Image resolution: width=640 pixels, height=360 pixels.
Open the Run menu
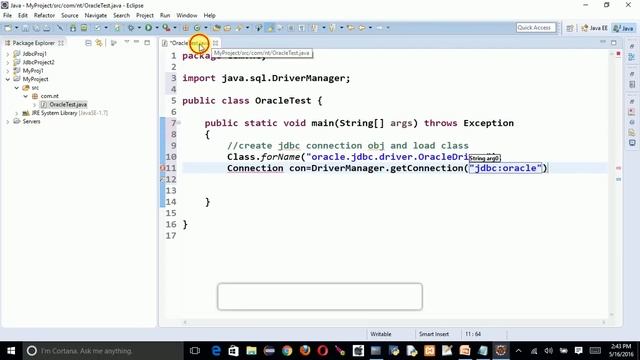point(165,16)
